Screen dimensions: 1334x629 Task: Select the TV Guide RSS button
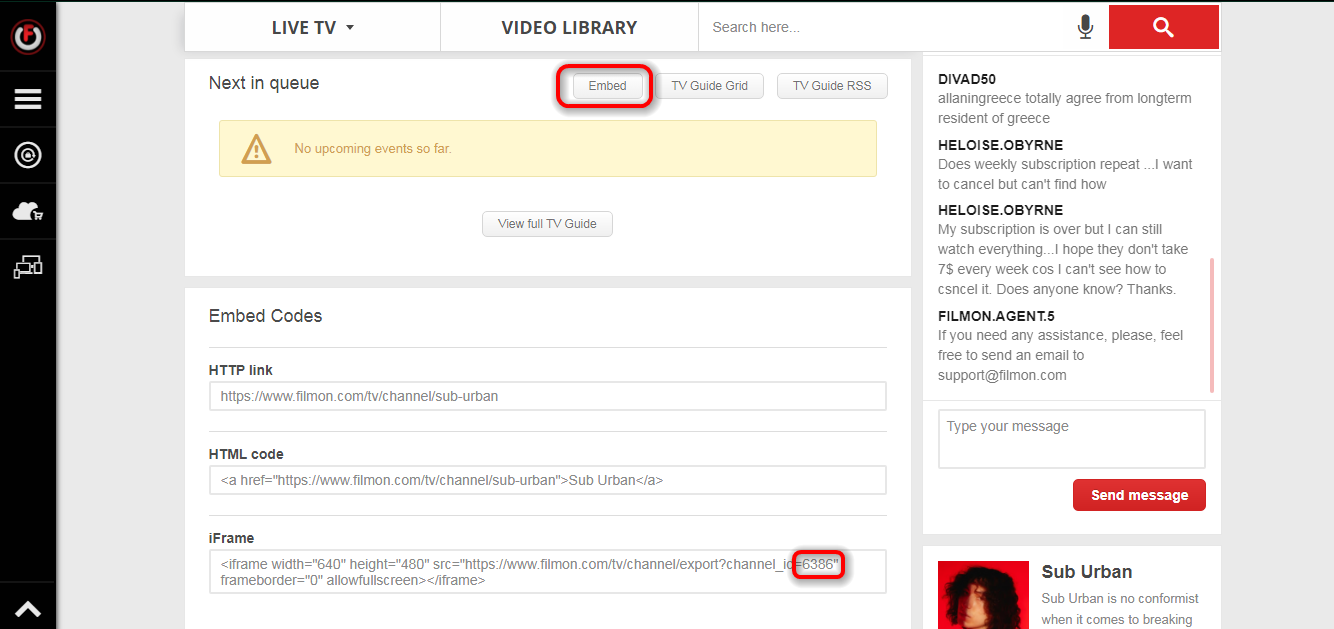tap(831, 86)
